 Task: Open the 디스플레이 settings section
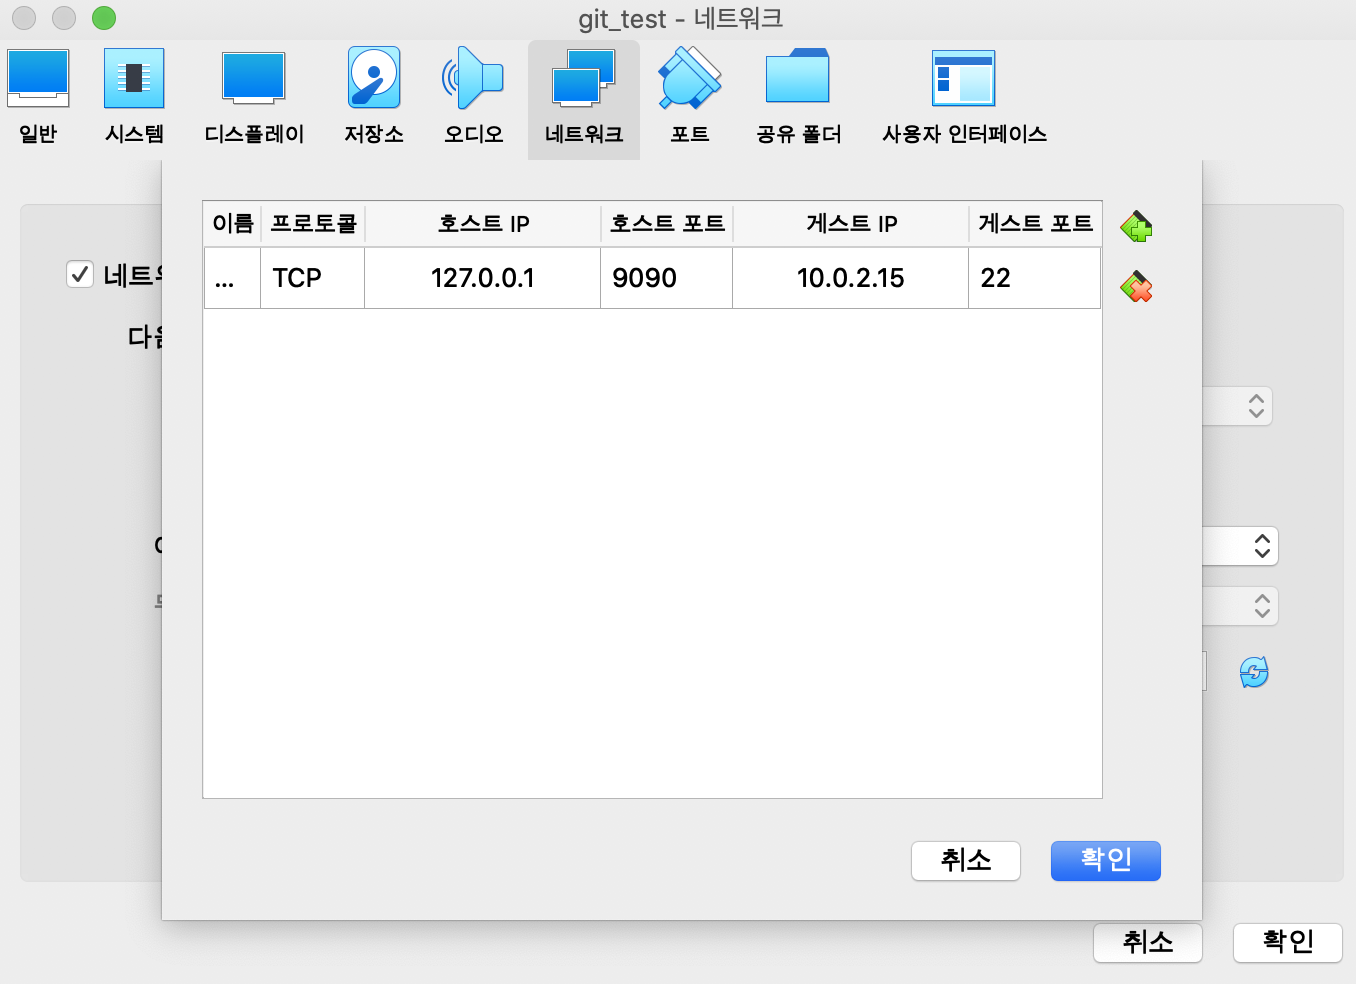point(254,98)
